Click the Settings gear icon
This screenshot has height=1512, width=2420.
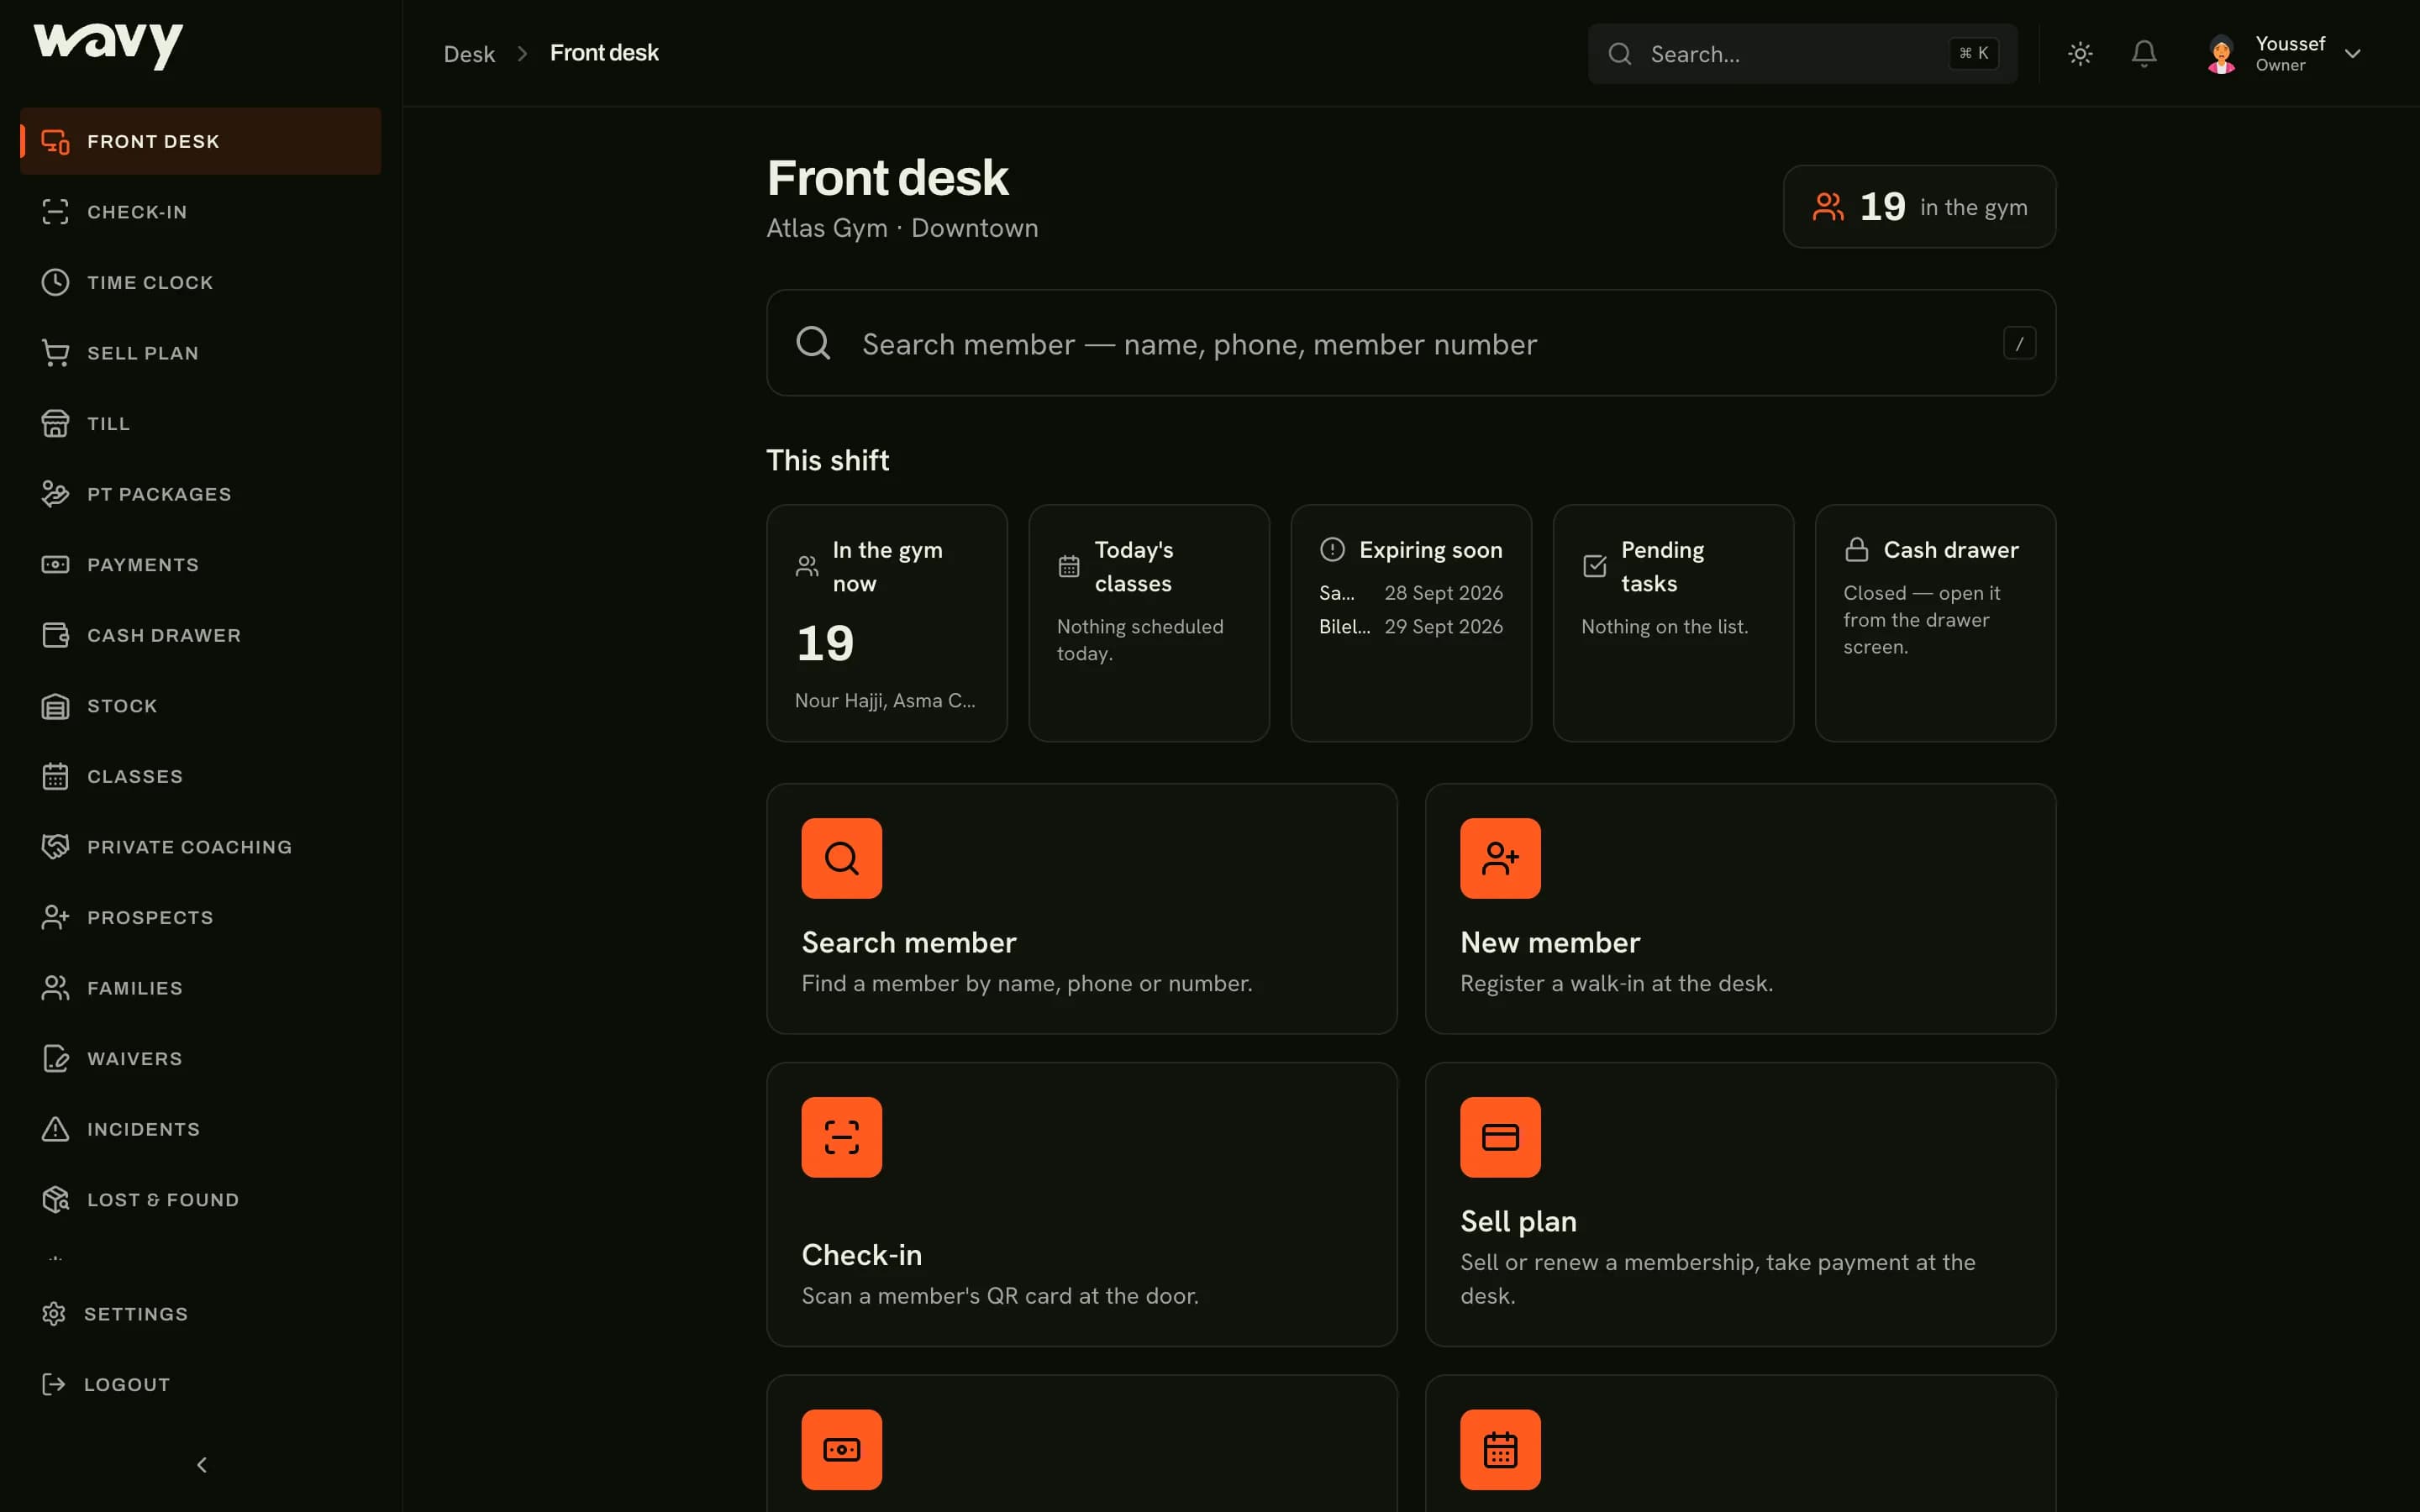point(54,1314)
